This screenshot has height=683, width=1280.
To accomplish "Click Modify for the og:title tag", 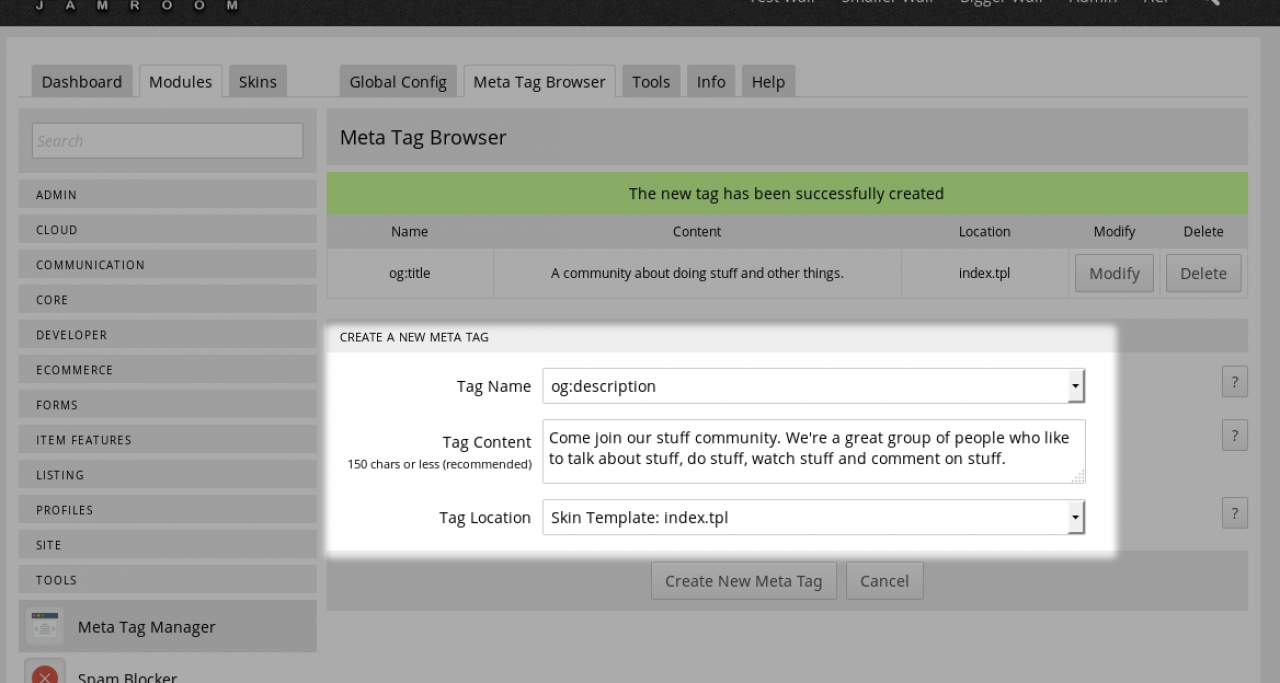I will [1114, 273].
